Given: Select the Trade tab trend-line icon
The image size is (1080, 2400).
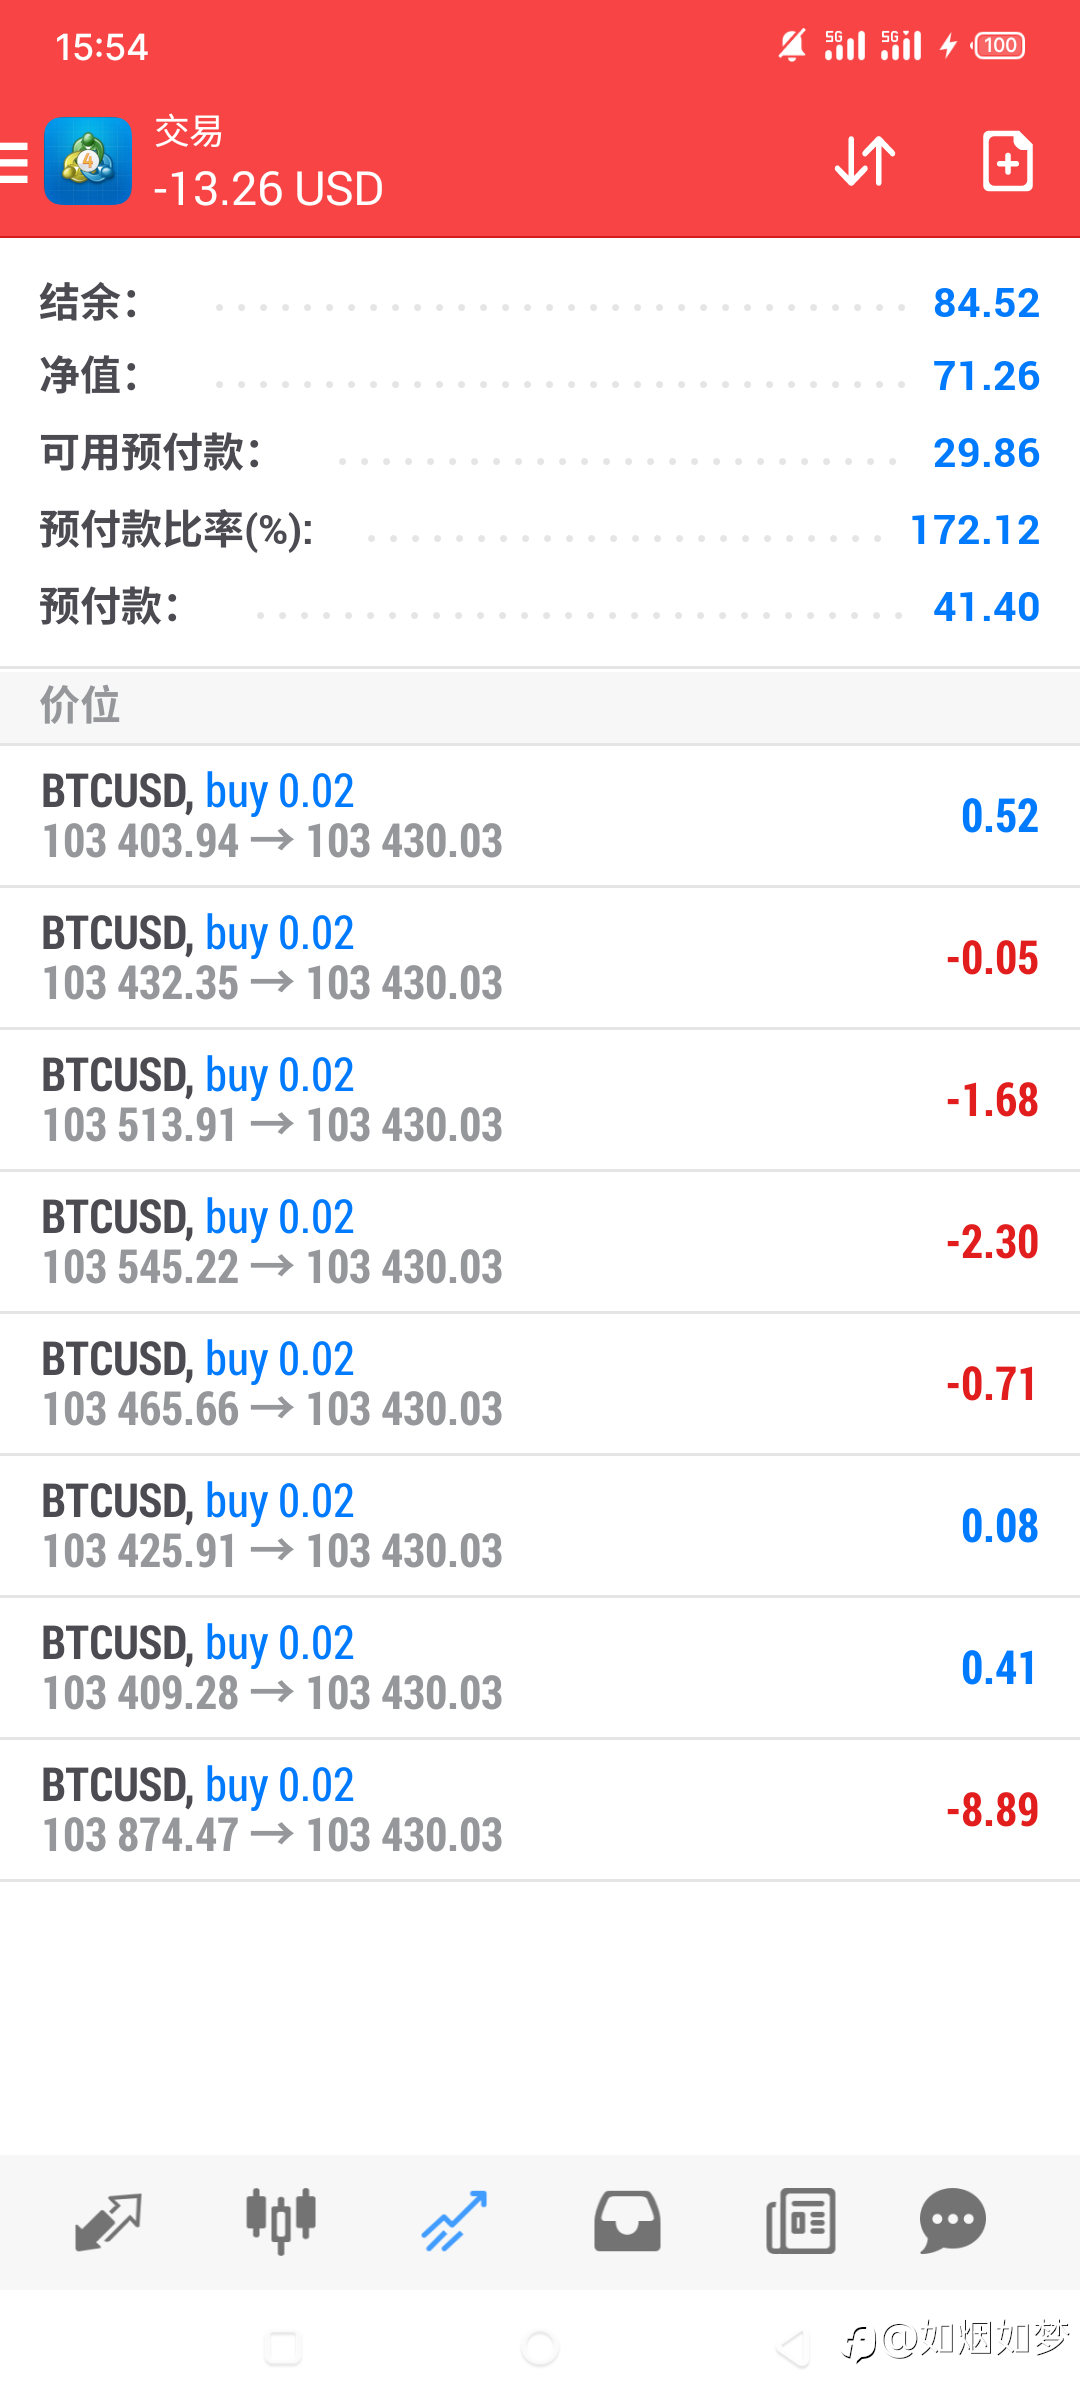Looking at the screenshot, I should click(x=454, y=2221).
